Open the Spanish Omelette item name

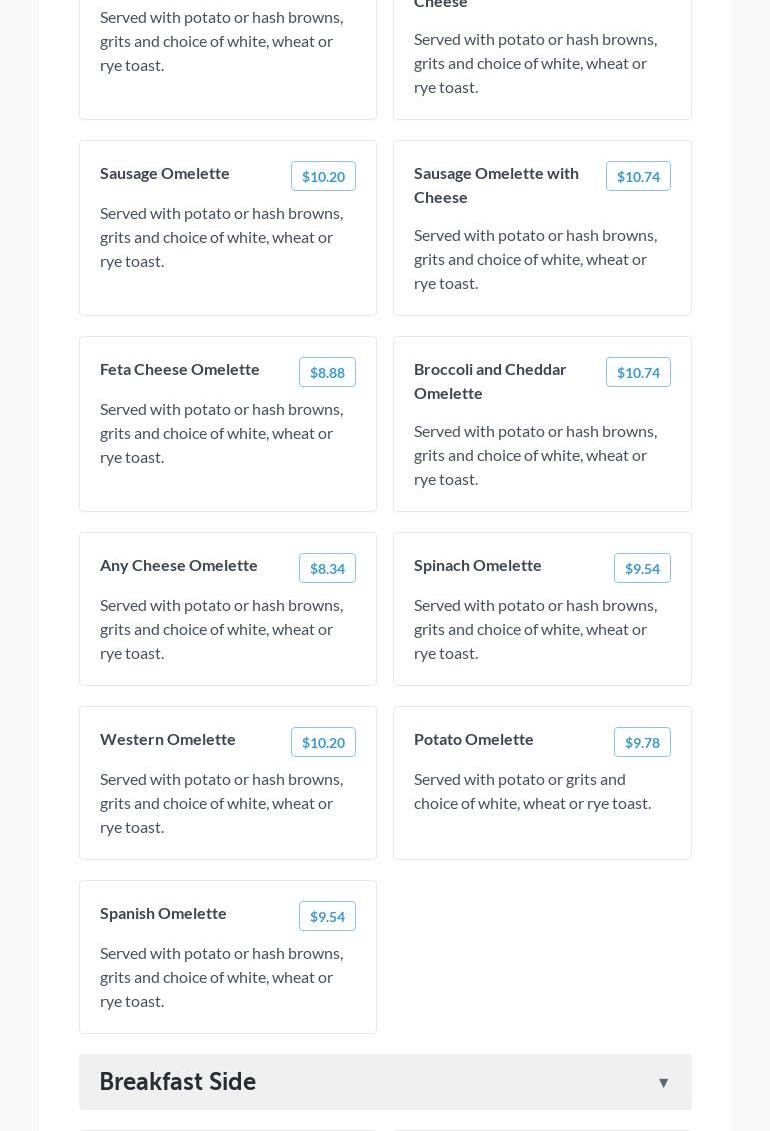coord(163,913)
